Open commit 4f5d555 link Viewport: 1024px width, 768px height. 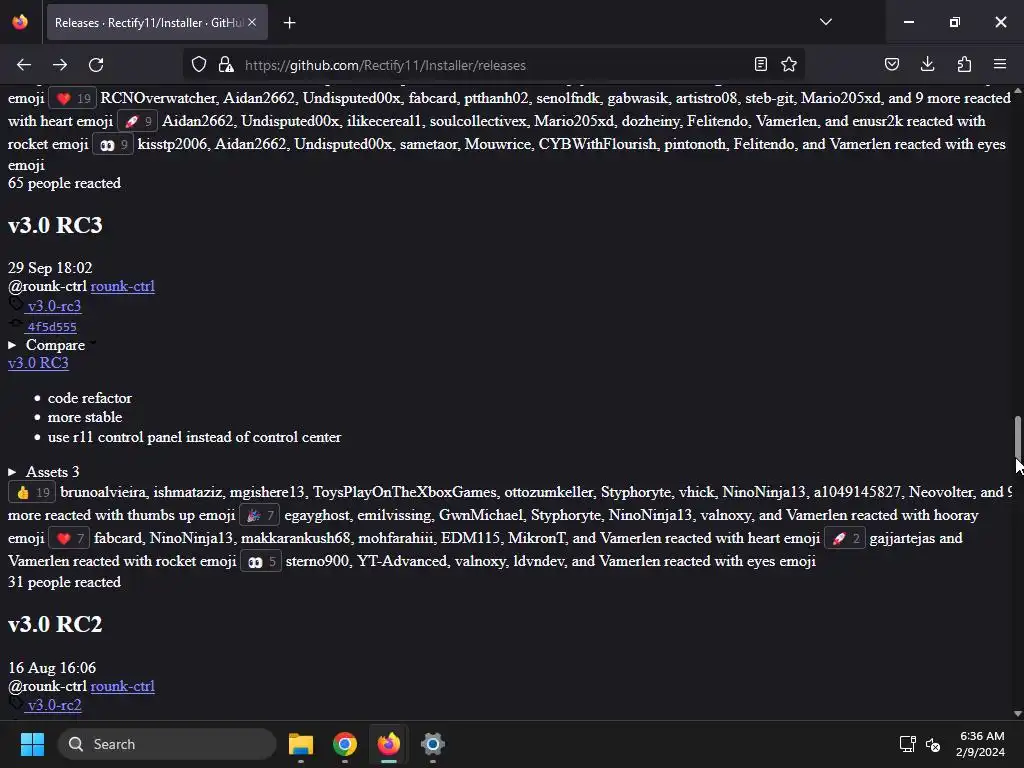52,327
